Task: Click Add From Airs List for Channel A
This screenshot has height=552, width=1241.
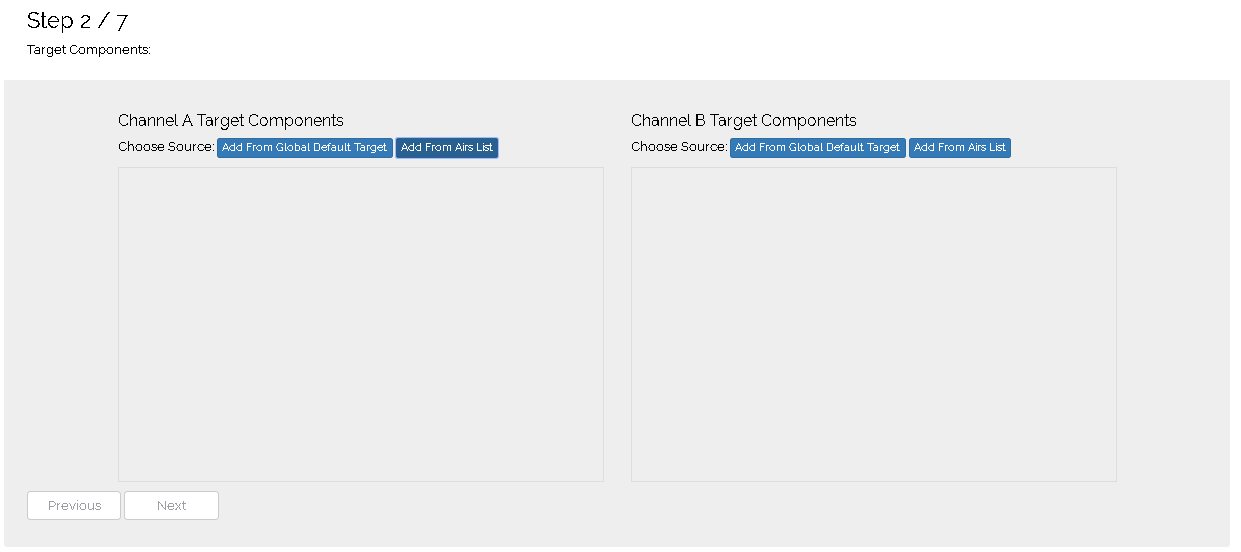Action: 446,148
